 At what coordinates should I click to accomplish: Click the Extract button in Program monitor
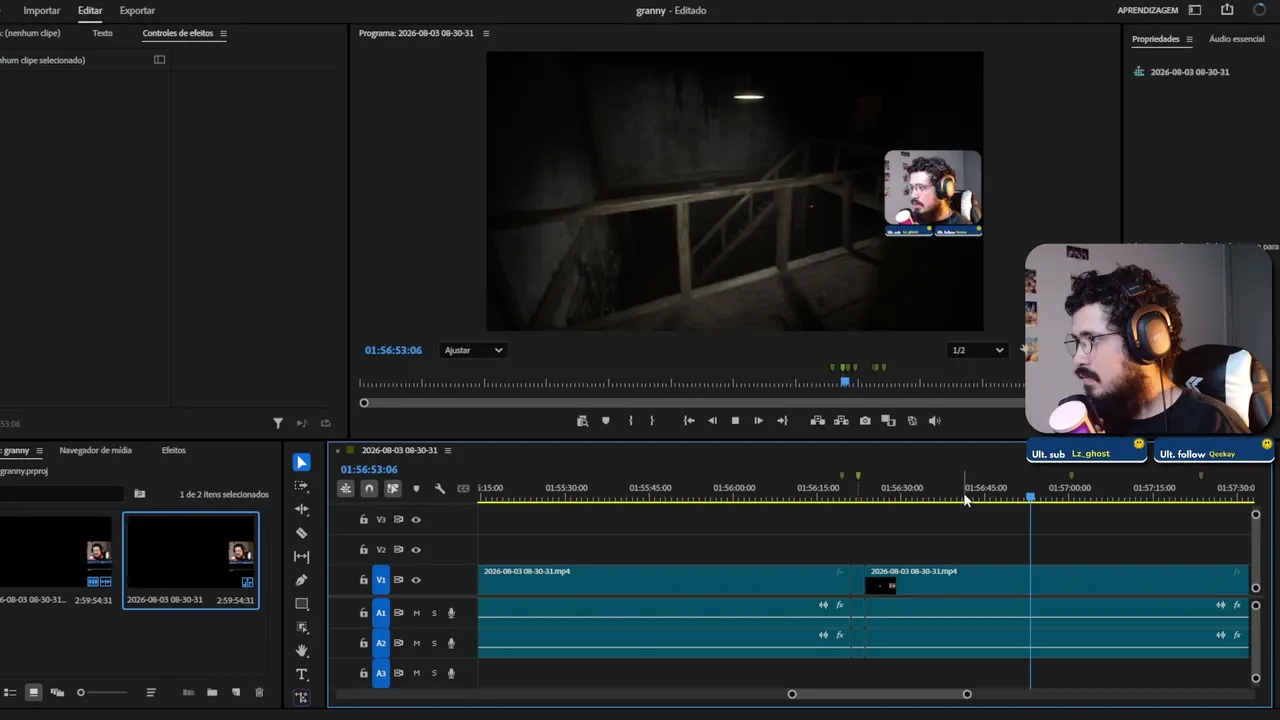coord(841,421)
